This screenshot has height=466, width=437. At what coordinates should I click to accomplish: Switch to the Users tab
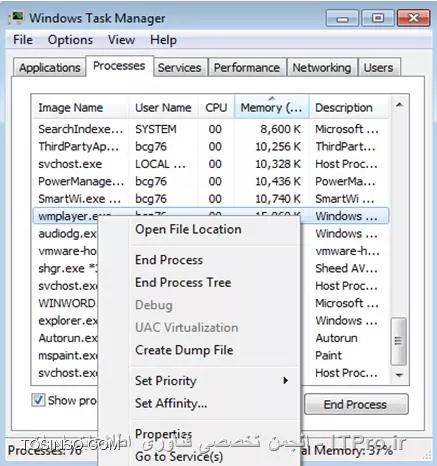378,68
